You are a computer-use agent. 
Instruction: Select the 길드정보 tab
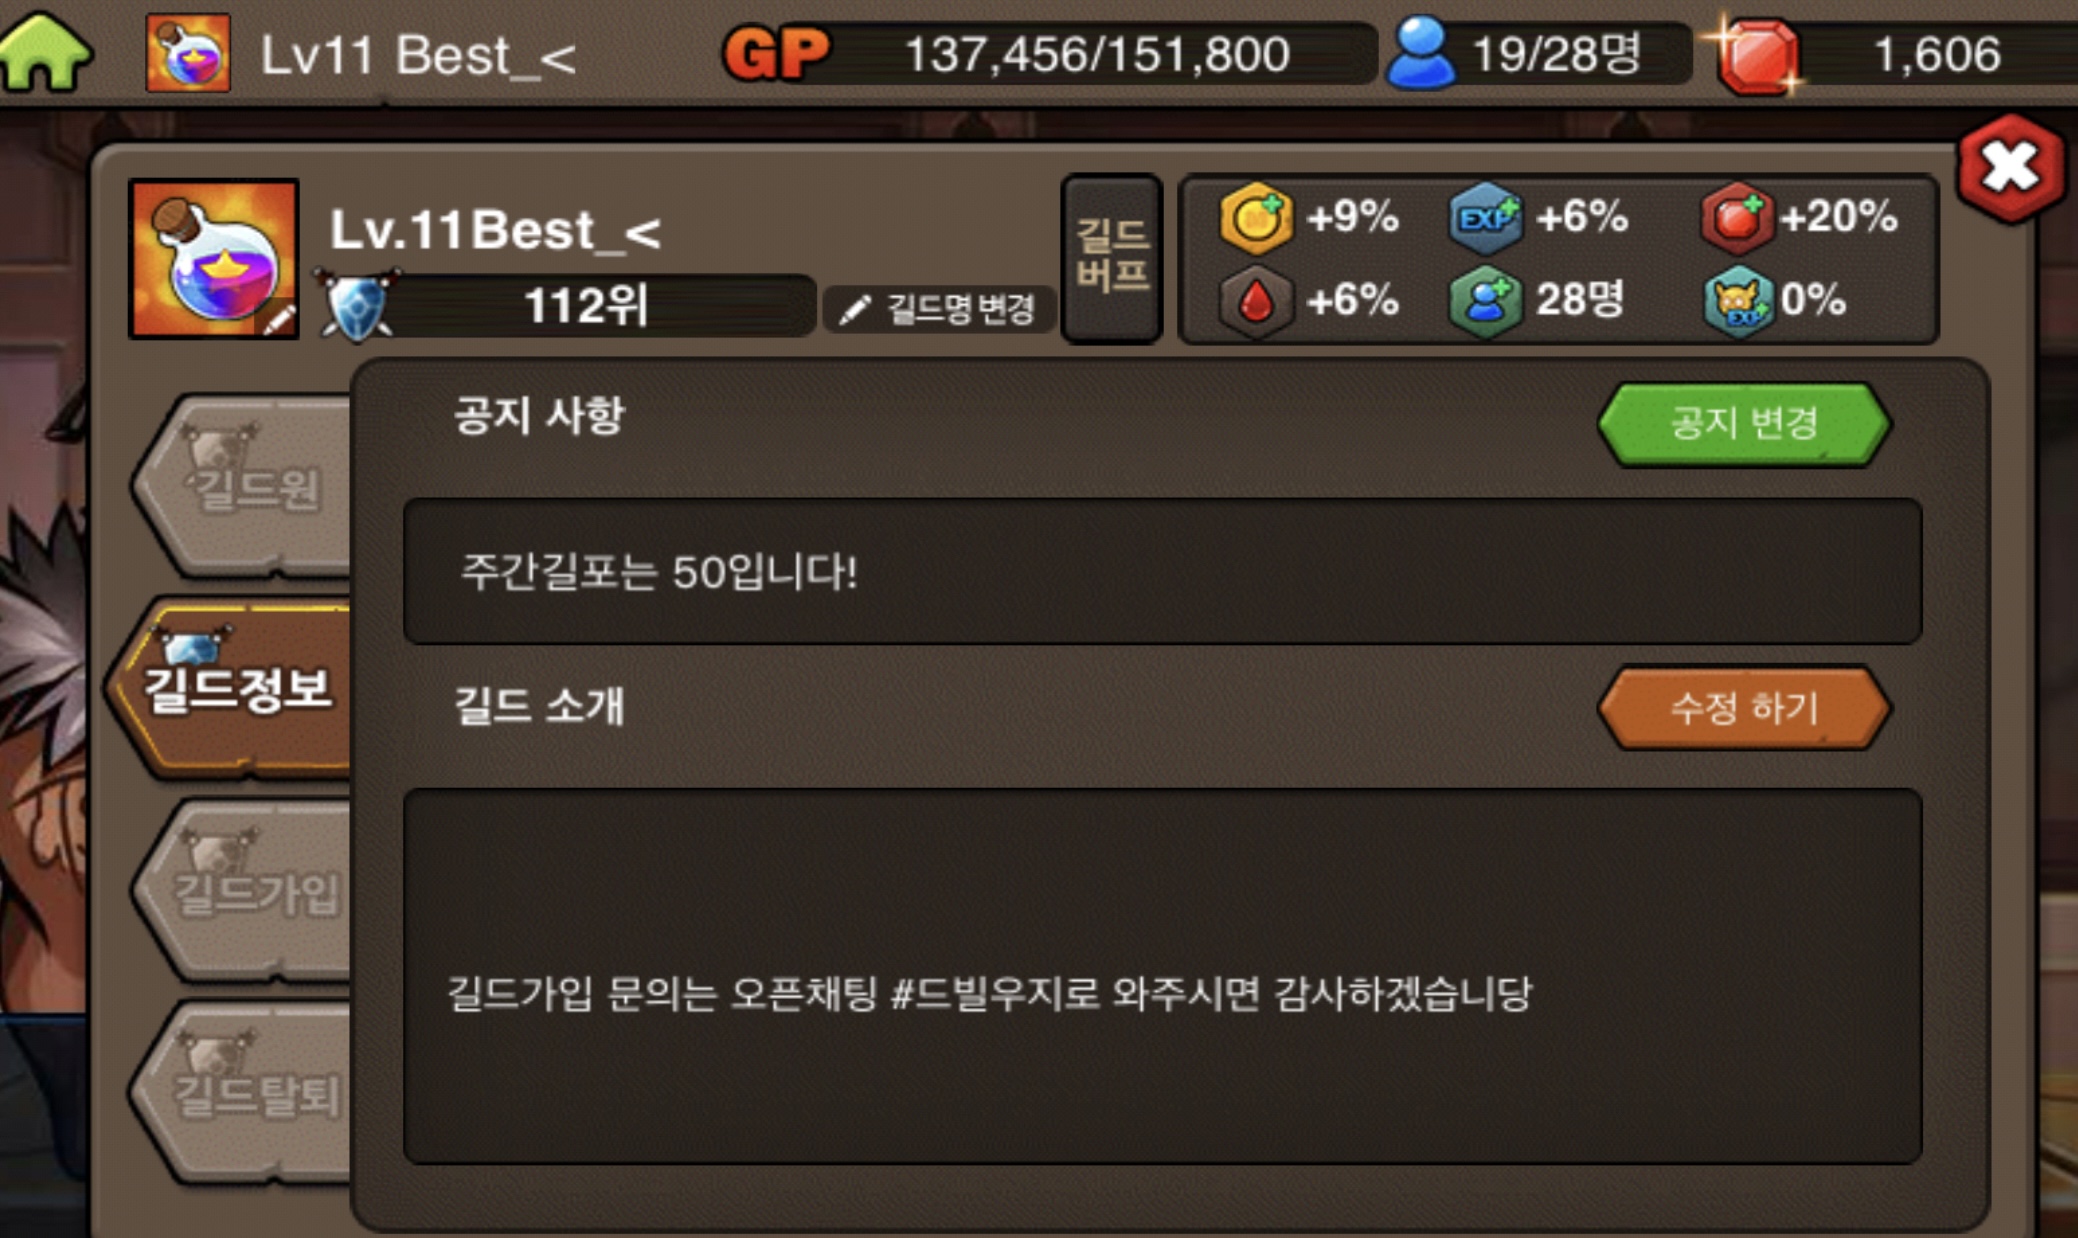click(x=233, y=688)
